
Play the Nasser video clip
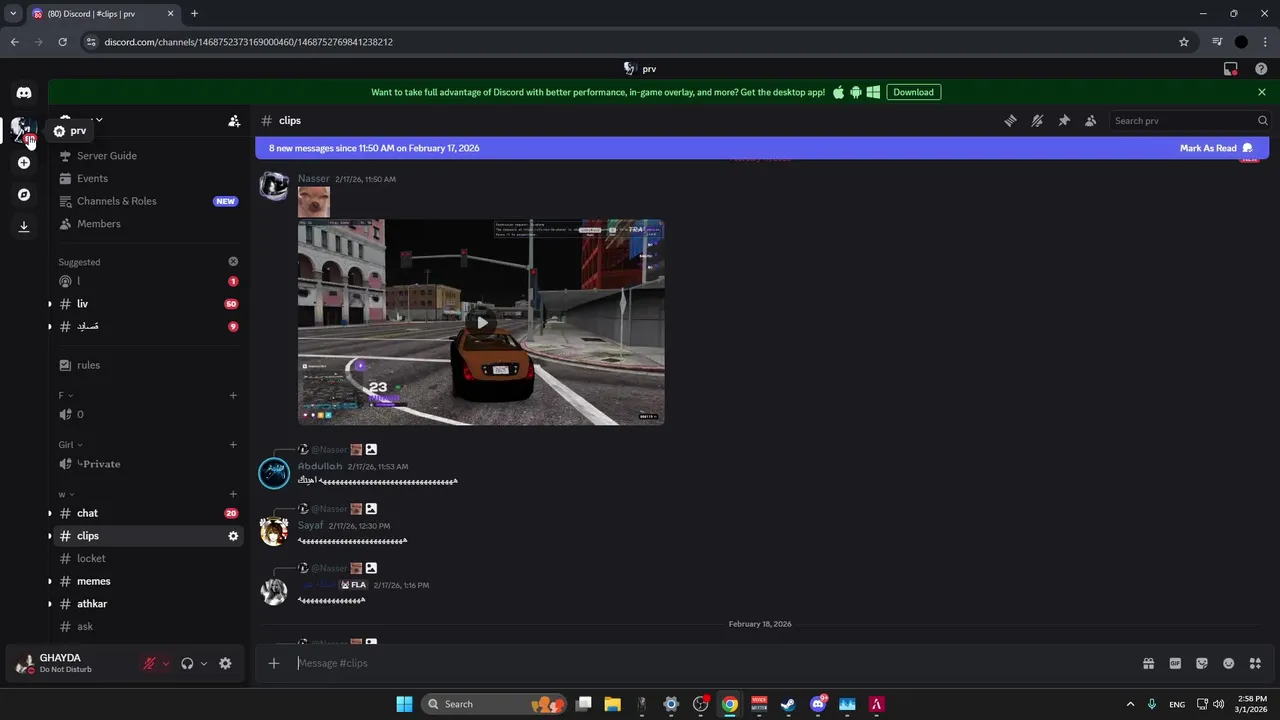tap(482, 322)
